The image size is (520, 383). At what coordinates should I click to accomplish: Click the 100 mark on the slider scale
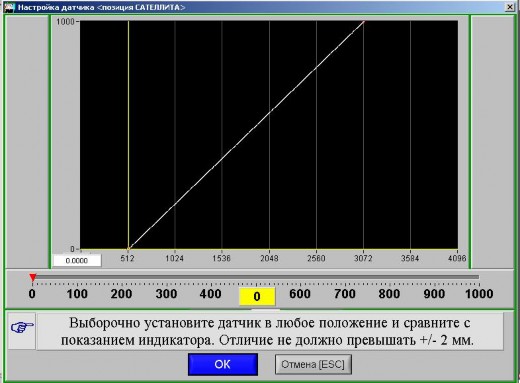(x=77, y=294)
